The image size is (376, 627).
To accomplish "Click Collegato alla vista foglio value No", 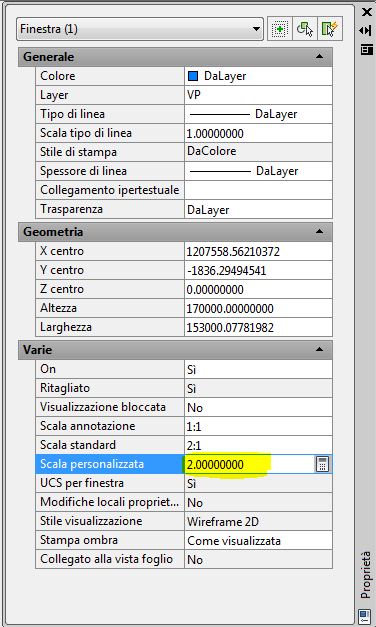I will click(x=258, y=559).
